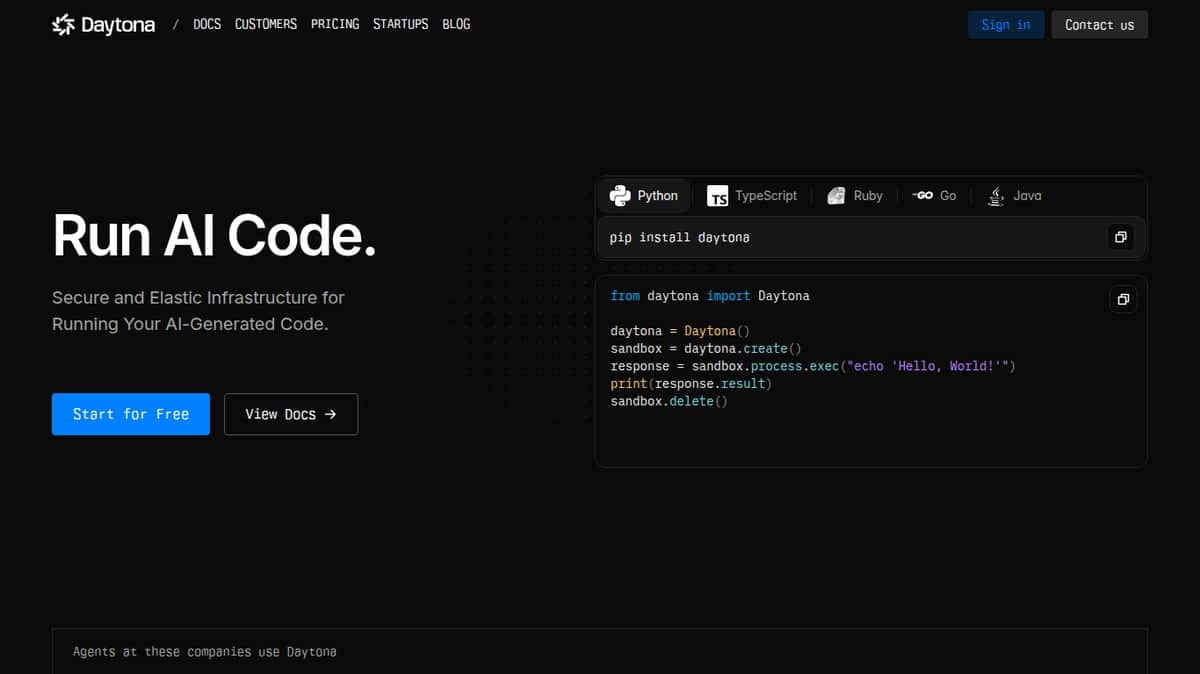Select the Go tab label

pos(948,196)
